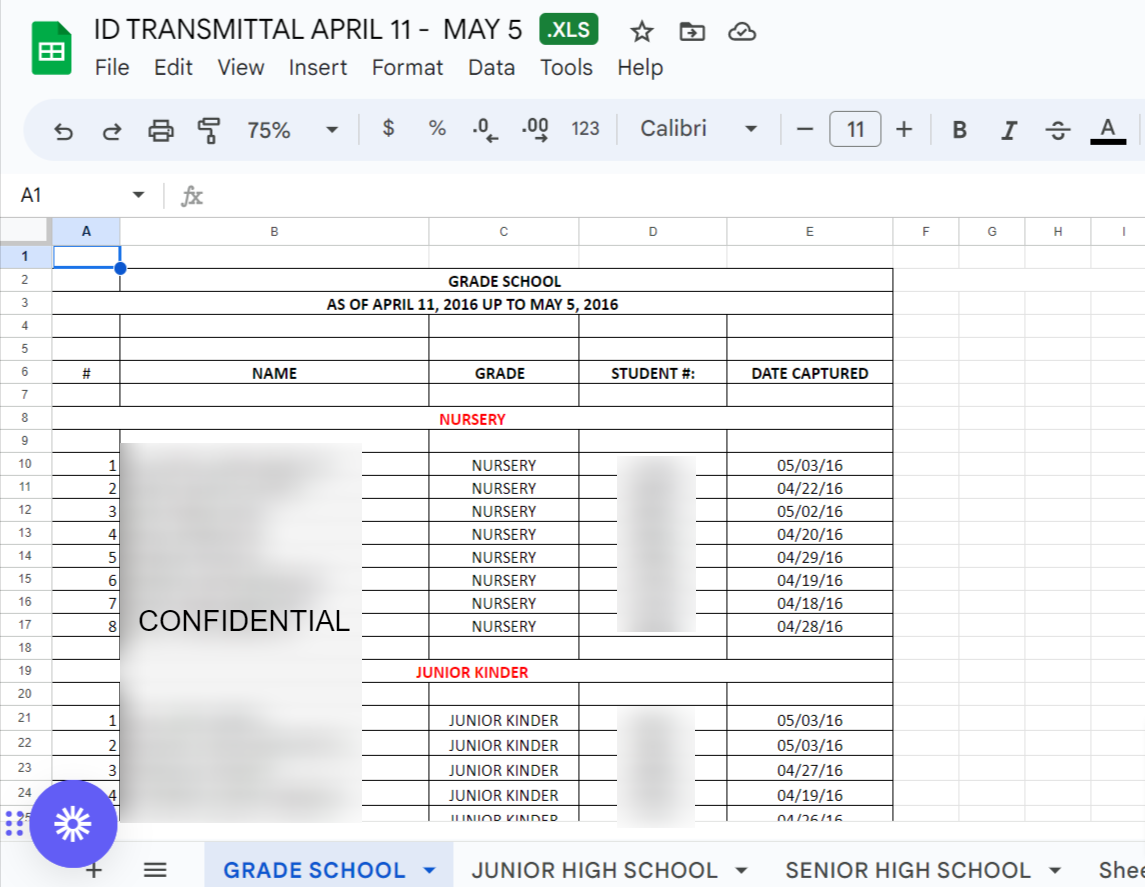Activate the paint format tool
1145x887 pixels.
point(209,131)
